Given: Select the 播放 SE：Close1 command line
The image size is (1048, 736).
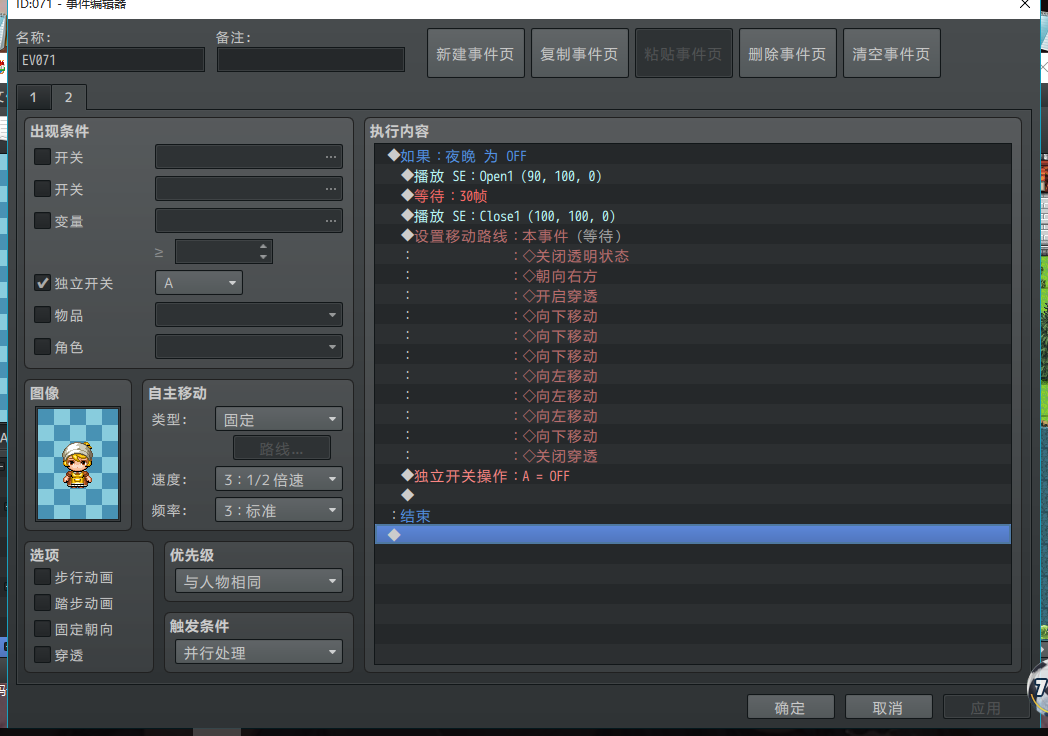Looking at the screenshot, I should [x=692, y=216].
